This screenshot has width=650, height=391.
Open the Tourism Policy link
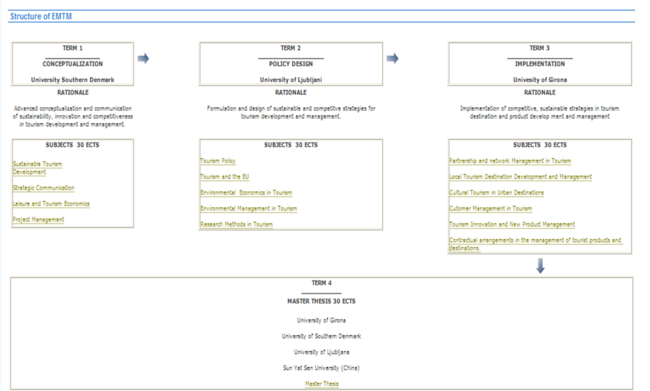point(218,161)
